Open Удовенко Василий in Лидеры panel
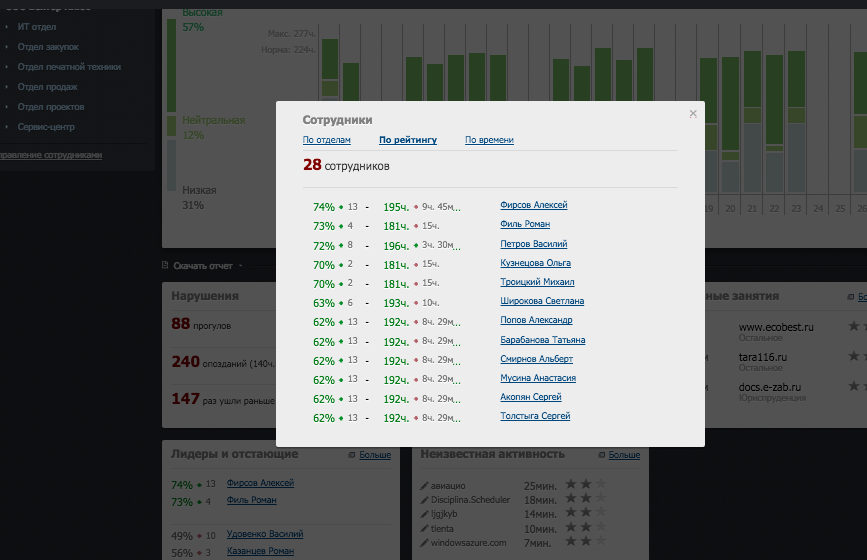The image size is (867, 560). pyautogui.click(x=265, y=534)
